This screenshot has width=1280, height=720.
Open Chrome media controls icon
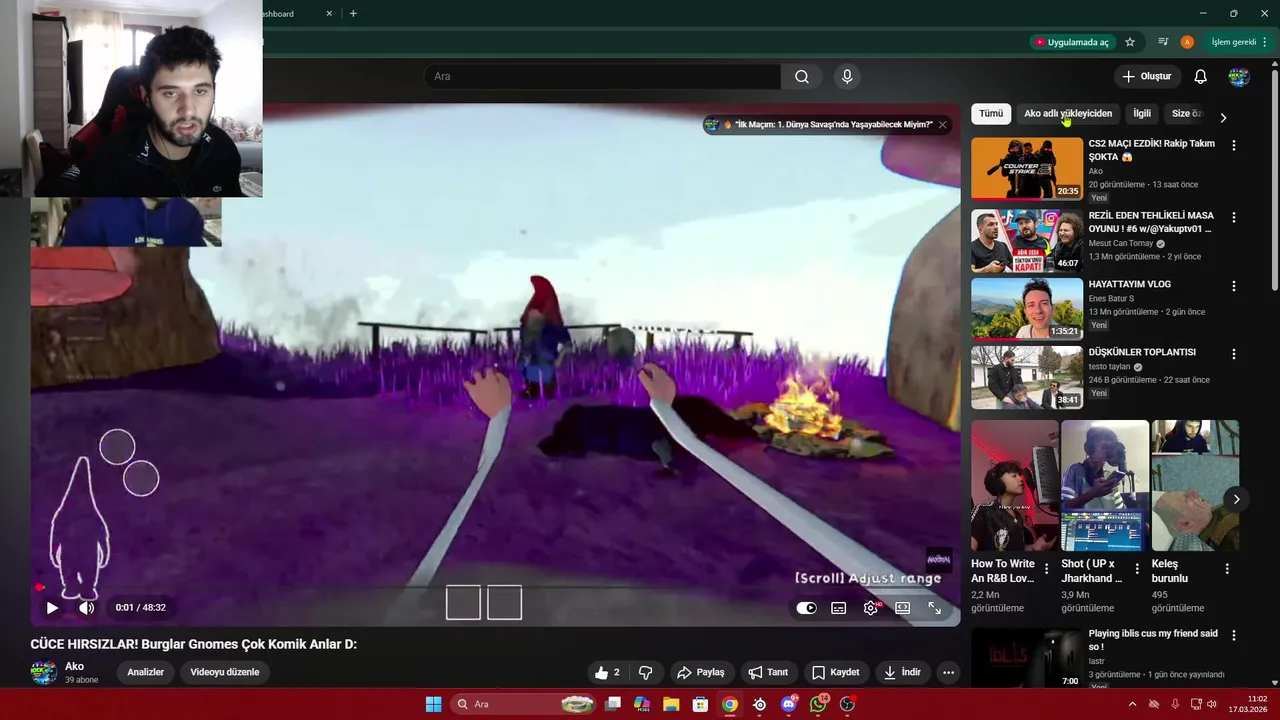1163,42
